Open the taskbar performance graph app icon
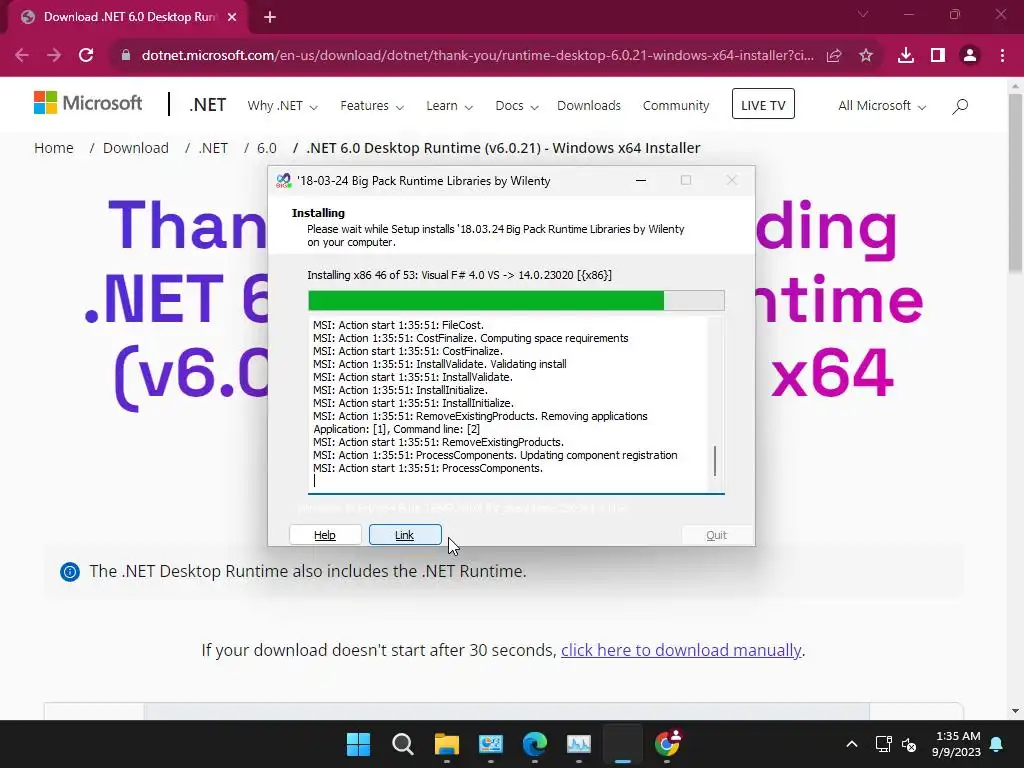This screenshot has width=1024, height=768. point(579,744)
